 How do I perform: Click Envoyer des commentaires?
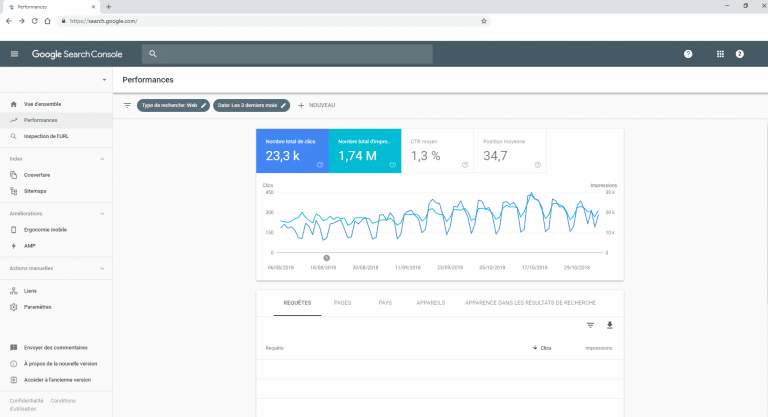tap(56, 347)
